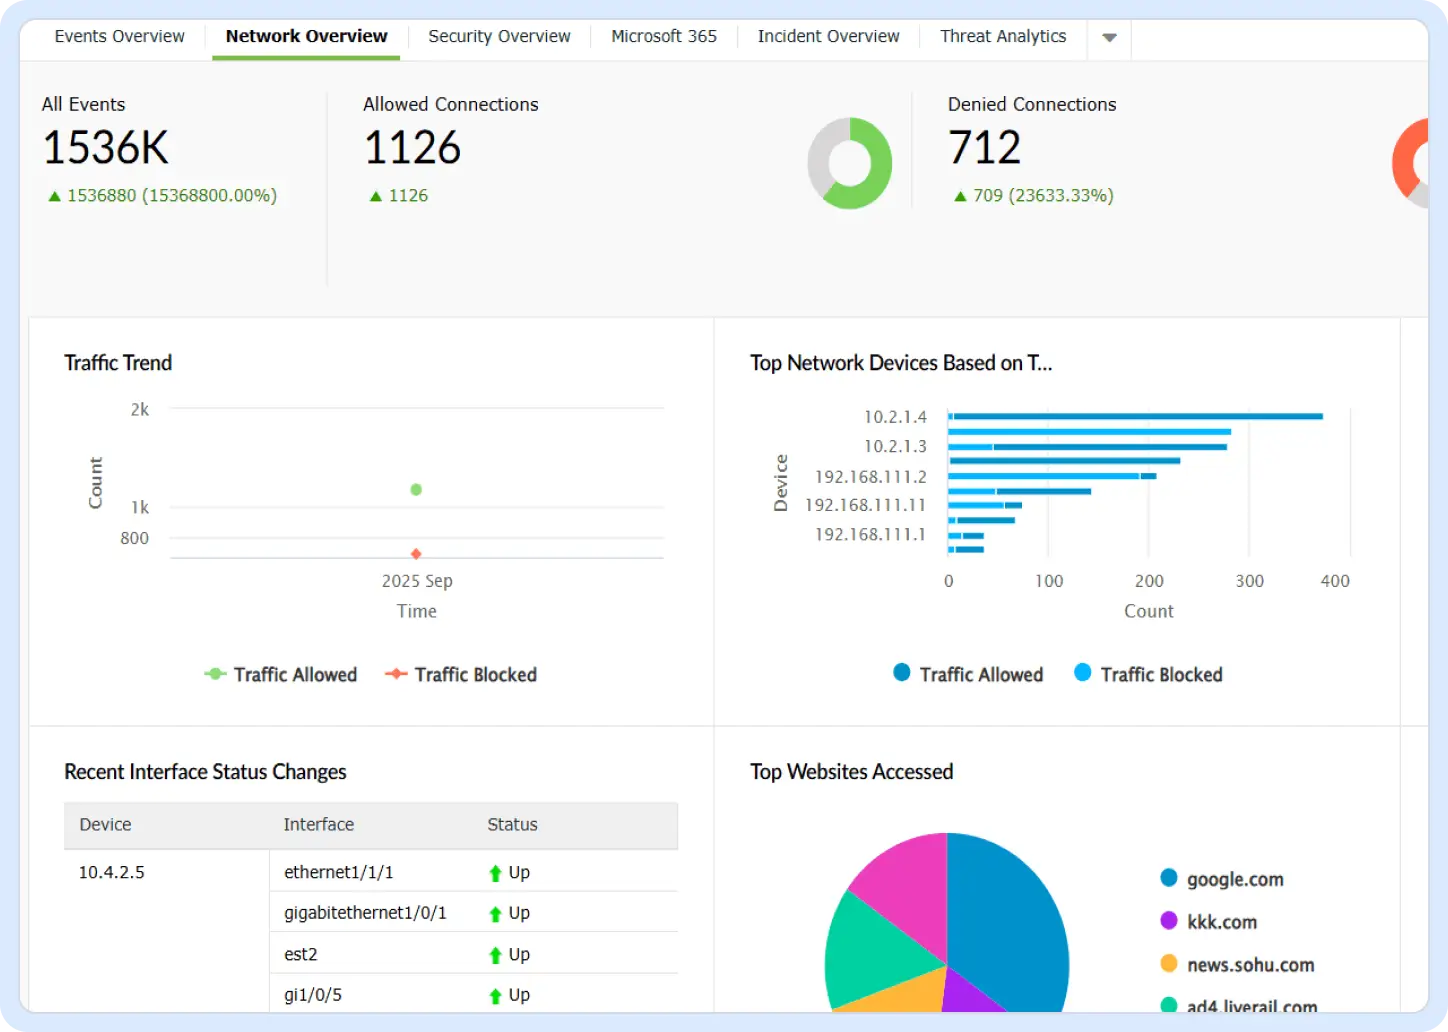Open the Threat Analytics tab
This screenshot has width=1448, height=1032.
pos(1003,36)
